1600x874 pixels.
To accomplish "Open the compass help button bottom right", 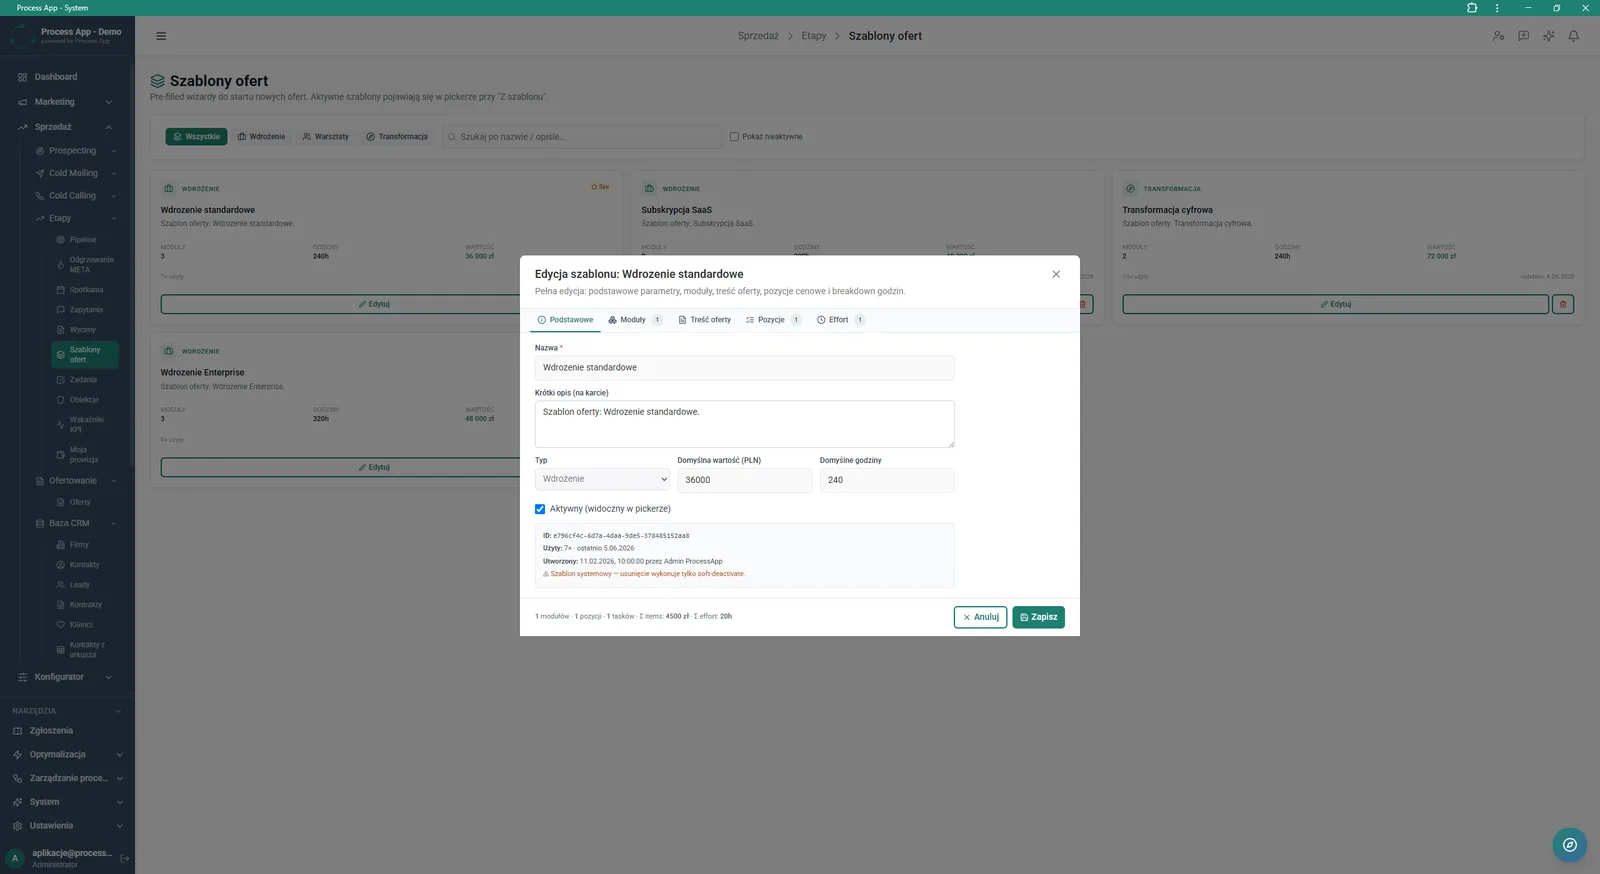I will coord(1570,845).
